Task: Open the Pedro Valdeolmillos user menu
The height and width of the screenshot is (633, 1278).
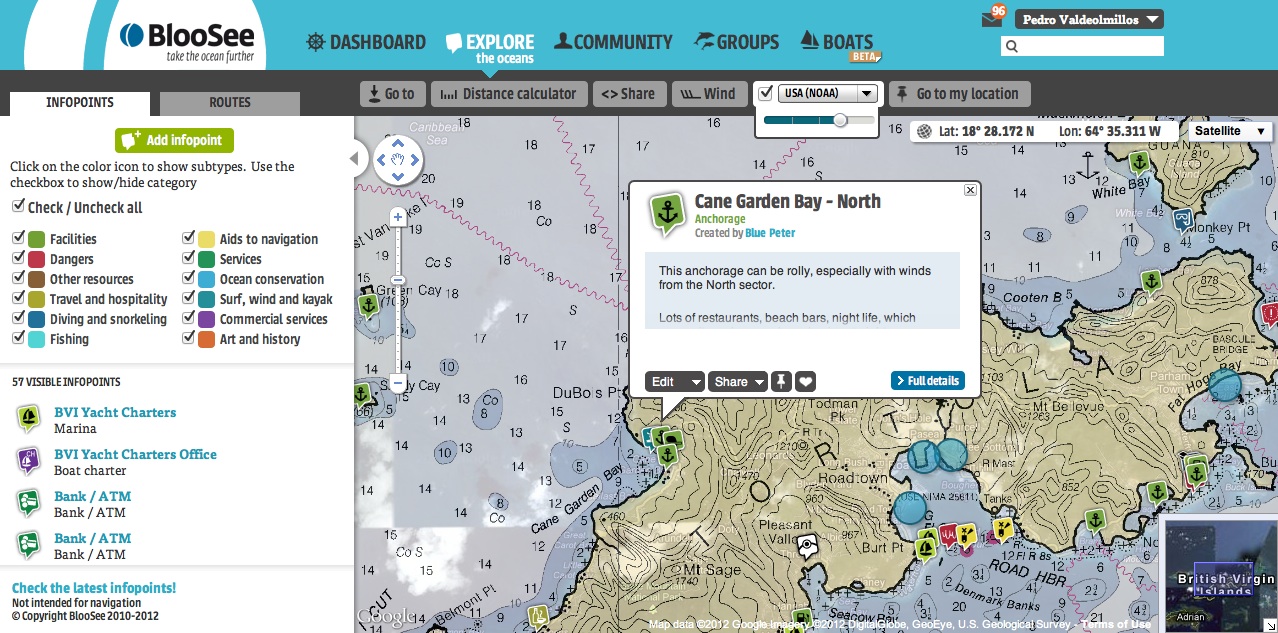Action: [1089, 19]
